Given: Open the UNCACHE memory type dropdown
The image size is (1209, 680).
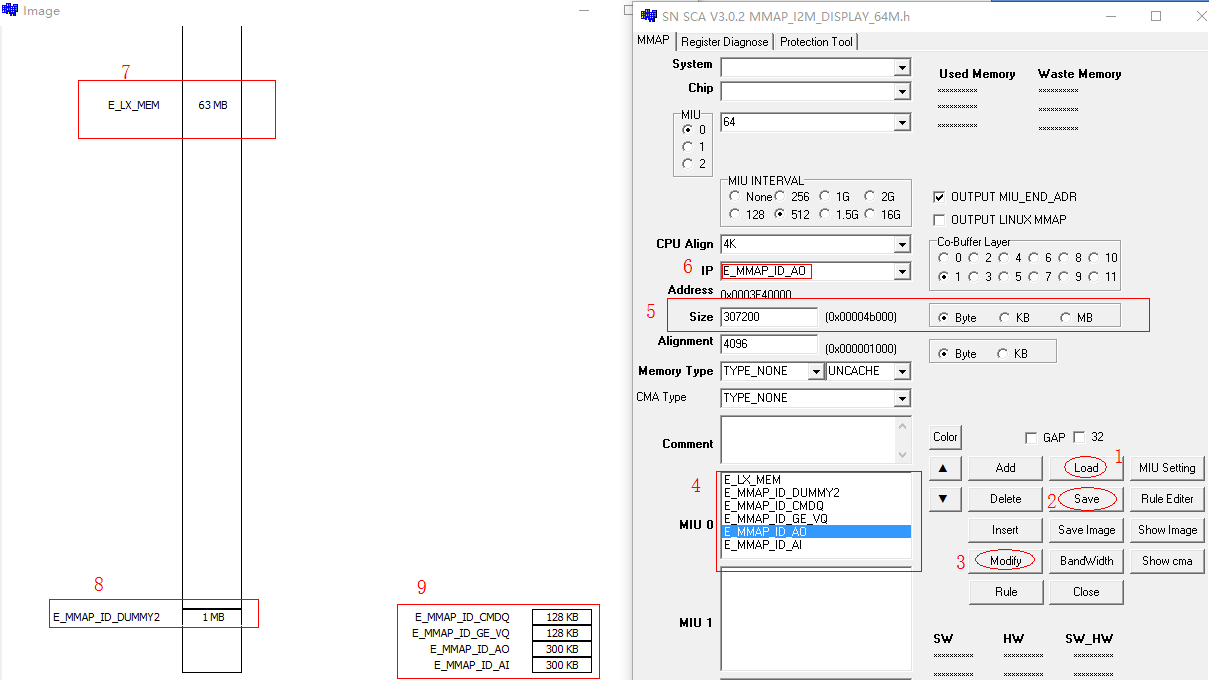Looking at the screenshot, I should coord(902,372).
